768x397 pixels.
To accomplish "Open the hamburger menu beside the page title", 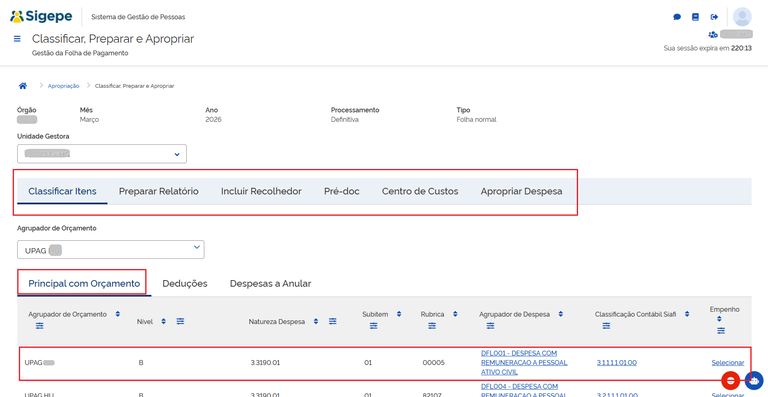I will pos(17,39).
